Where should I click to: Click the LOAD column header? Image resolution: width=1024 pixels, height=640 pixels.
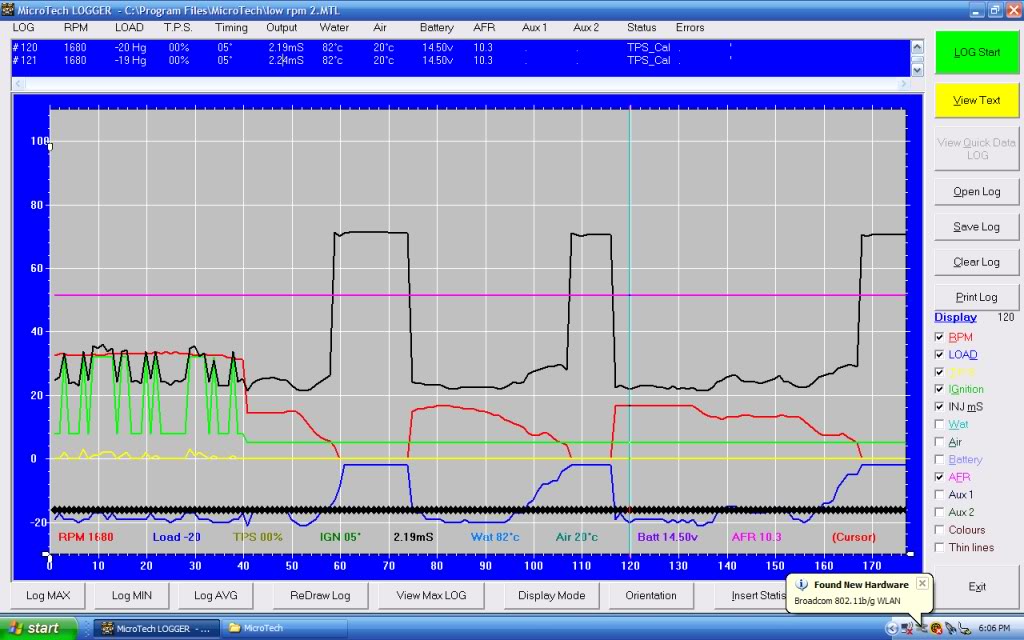coord(129,27)
